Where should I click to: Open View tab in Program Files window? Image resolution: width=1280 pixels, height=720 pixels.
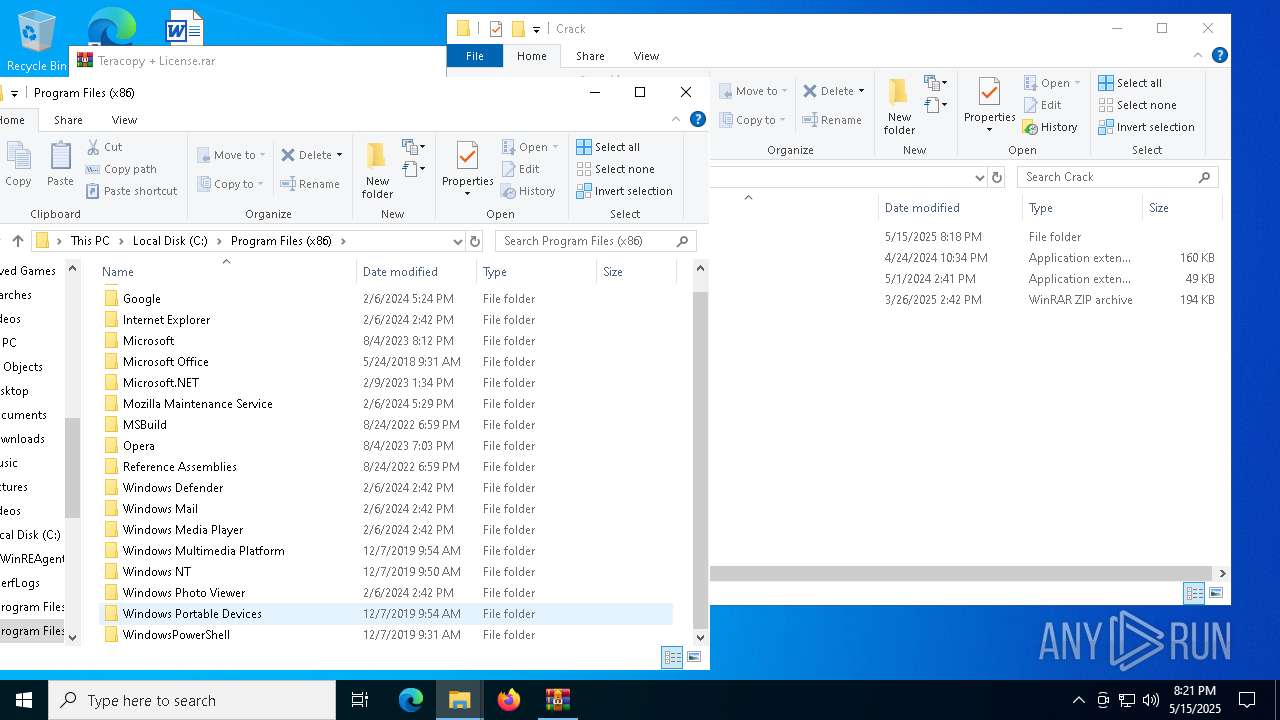click(x=124, y=120)
